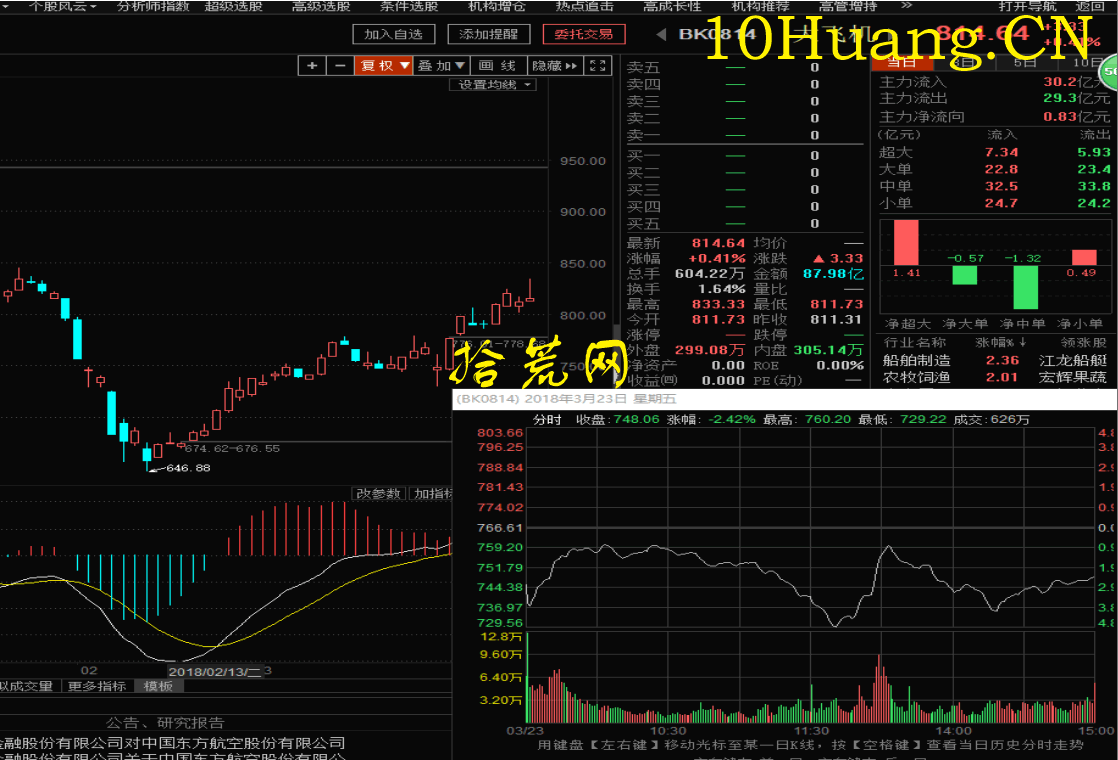Open 个股风云 menu
This screenshot has height=760, width=1118.
tap(63, 6)
